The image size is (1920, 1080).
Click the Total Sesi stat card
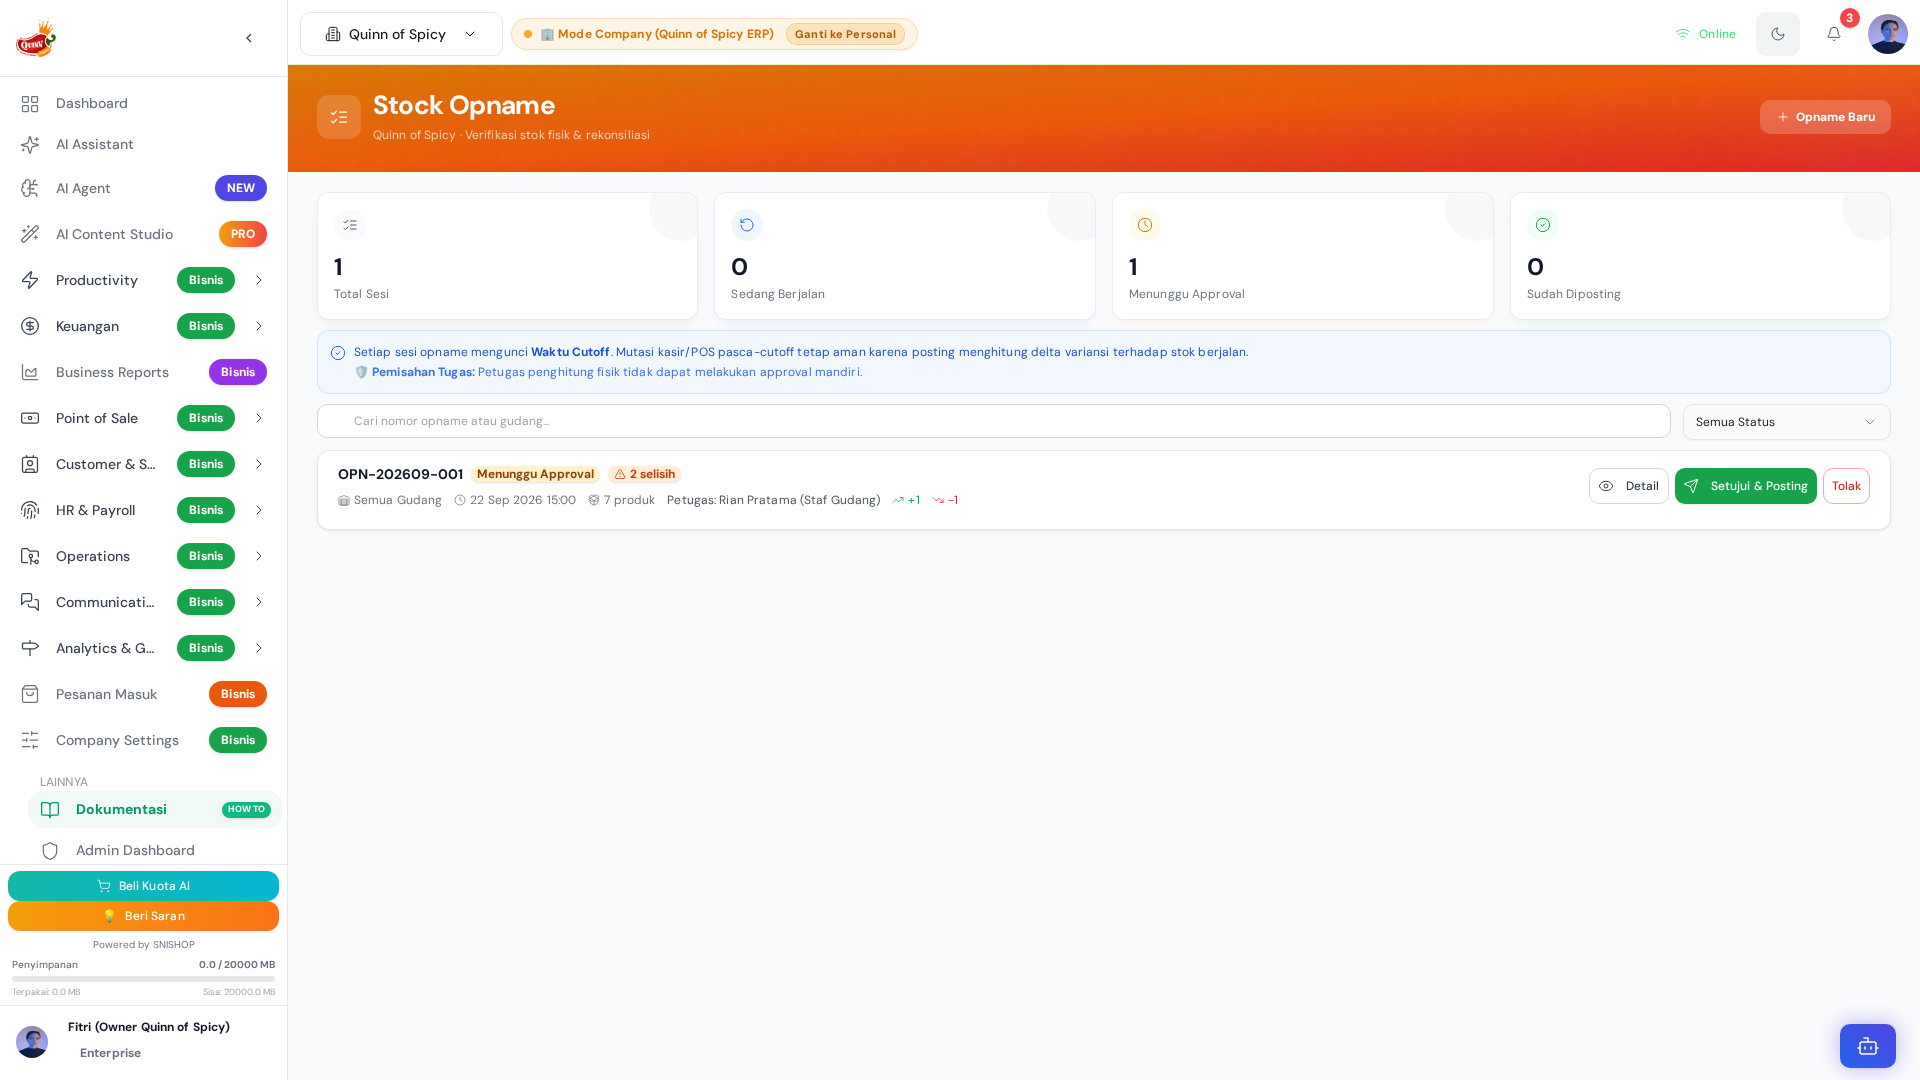[507, 256]
